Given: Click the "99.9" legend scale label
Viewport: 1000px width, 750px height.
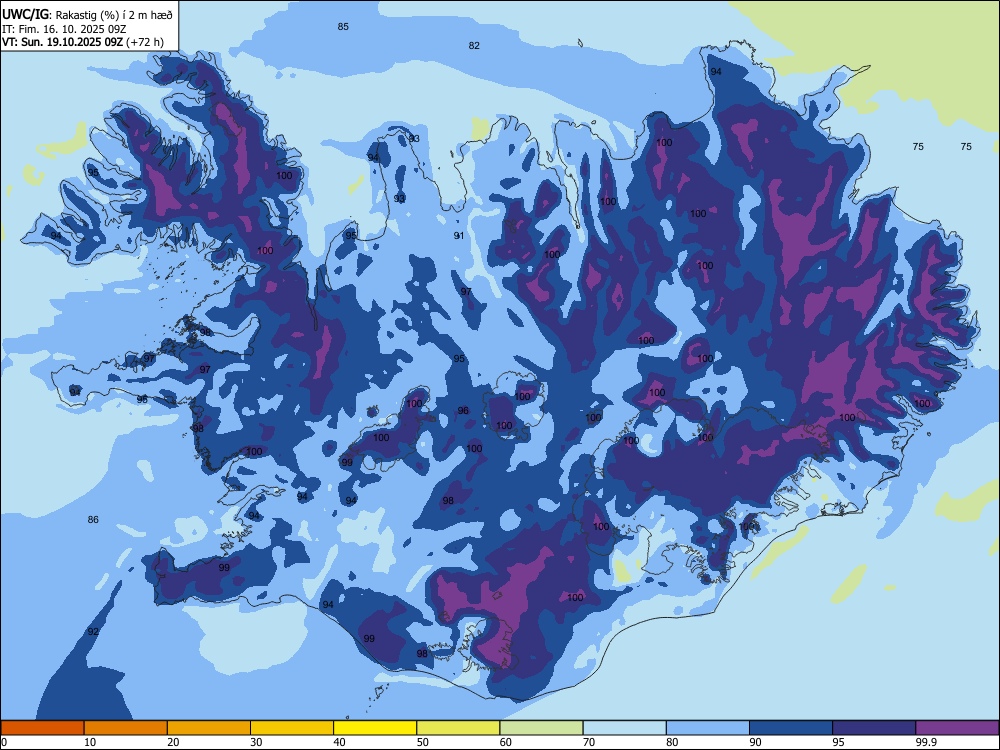Looking at the screenshot, I should (926, 742).
